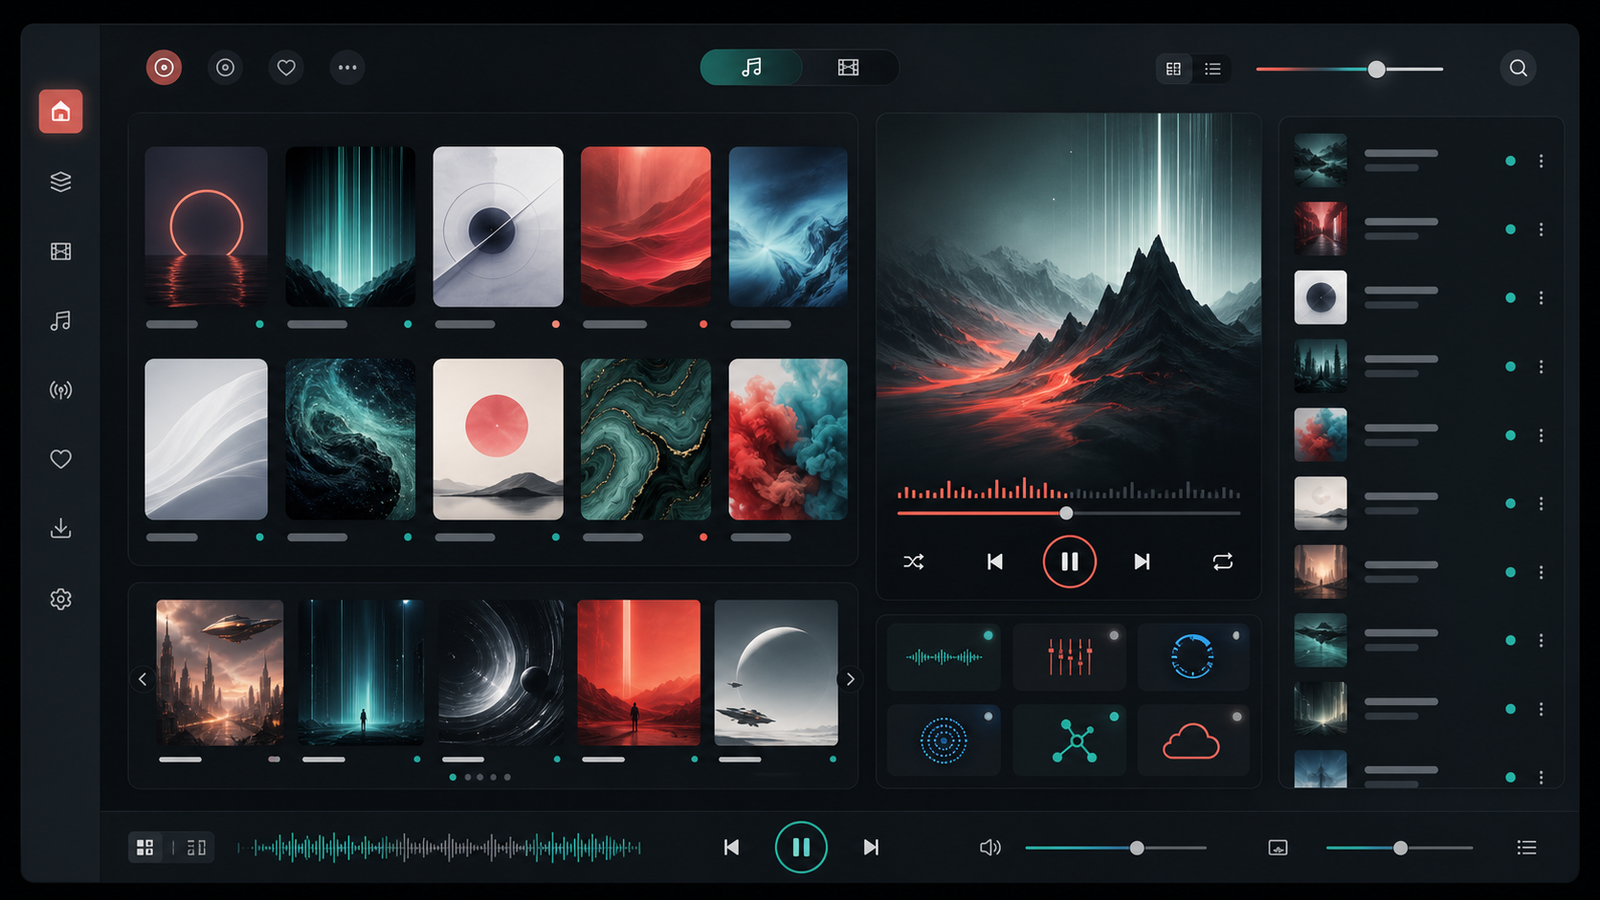Open the search magnifier at top right

1518,68
